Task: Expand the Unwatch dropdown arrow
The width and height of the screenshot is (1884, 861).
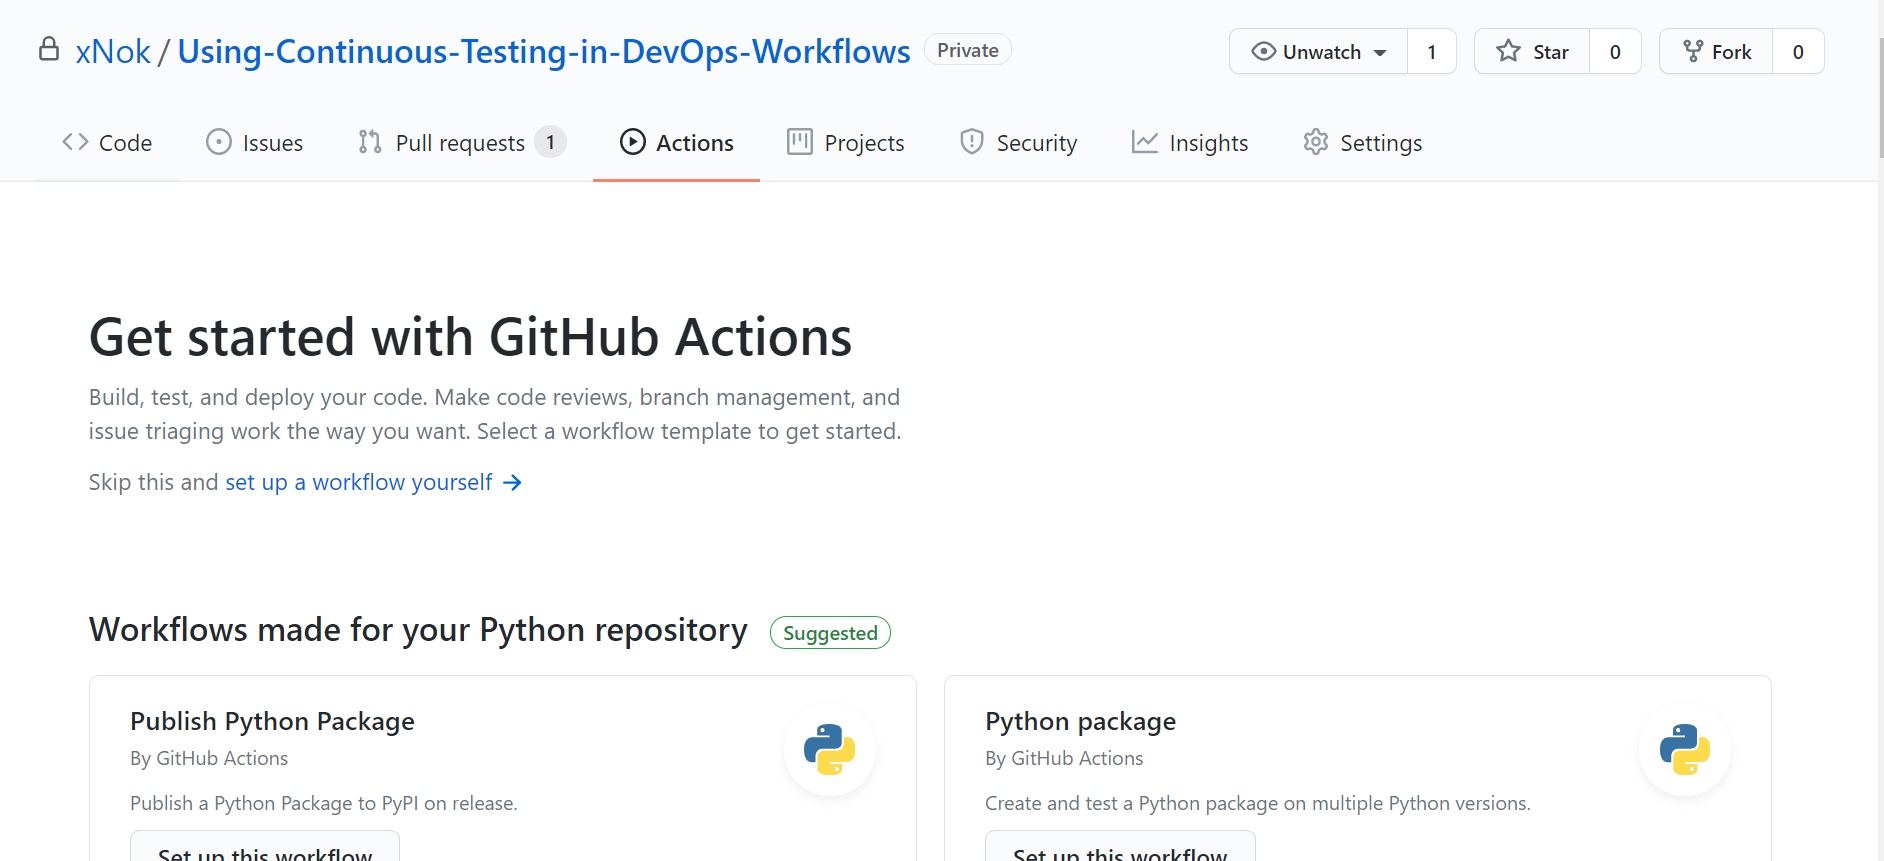Action: (1380, 53)
